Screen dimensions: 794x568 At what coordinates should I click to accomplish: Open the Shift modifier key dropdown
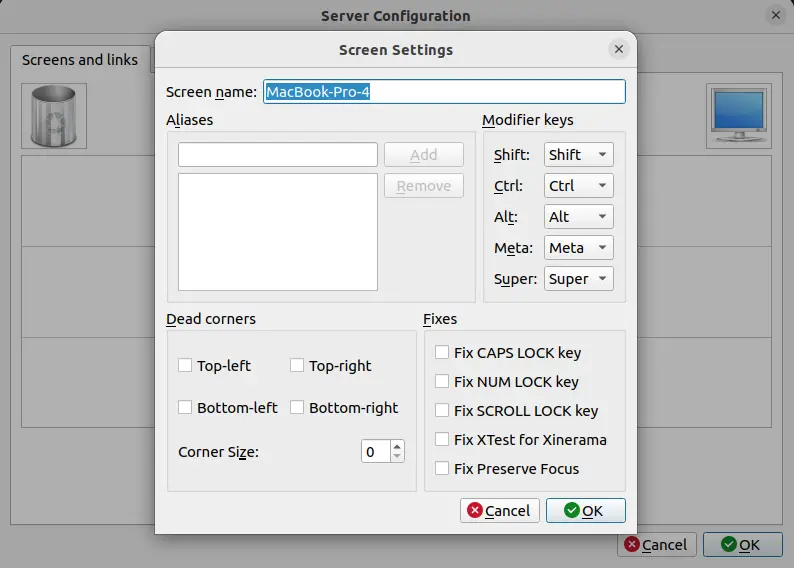point(578,154)
